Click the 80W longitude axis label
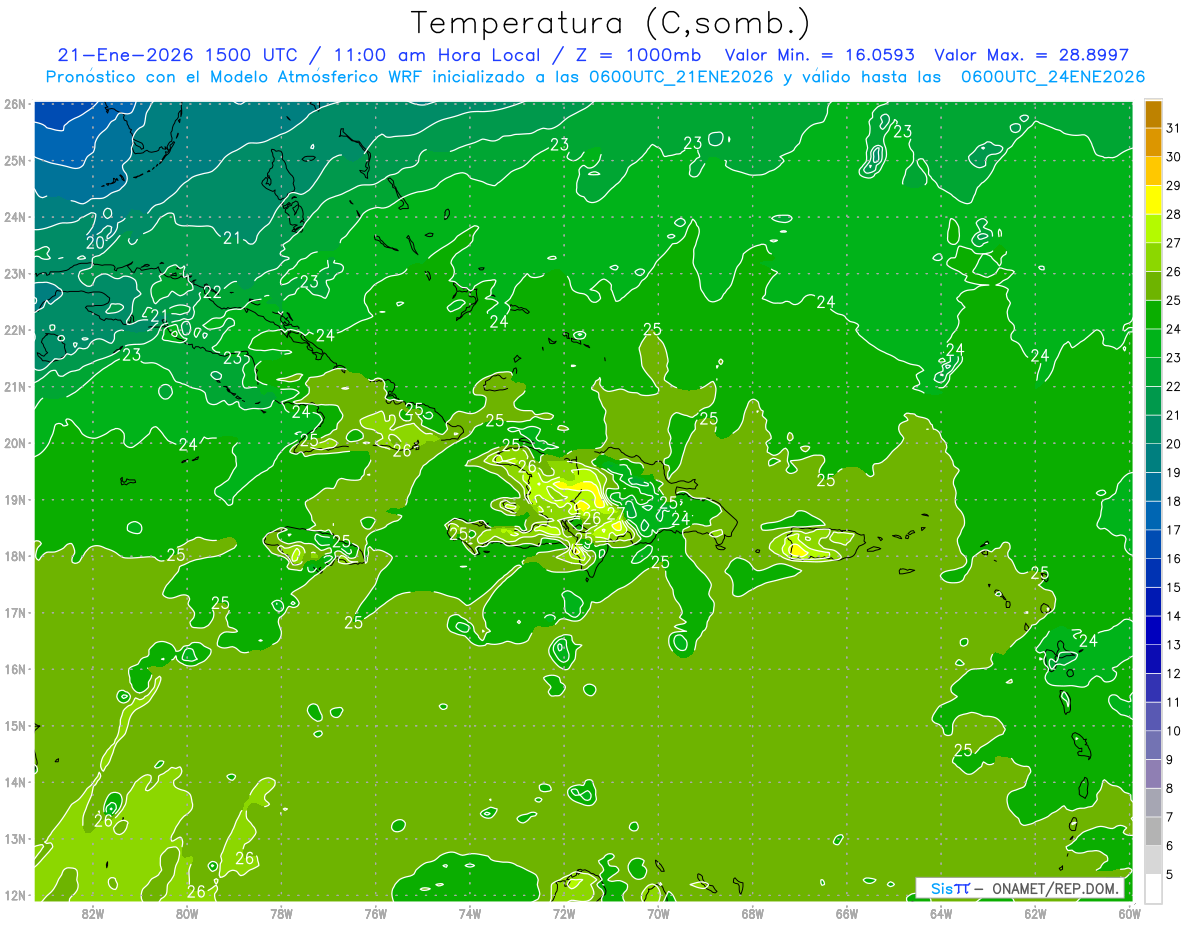This screenshot has height=927, width=1200. tap(187, 913)
